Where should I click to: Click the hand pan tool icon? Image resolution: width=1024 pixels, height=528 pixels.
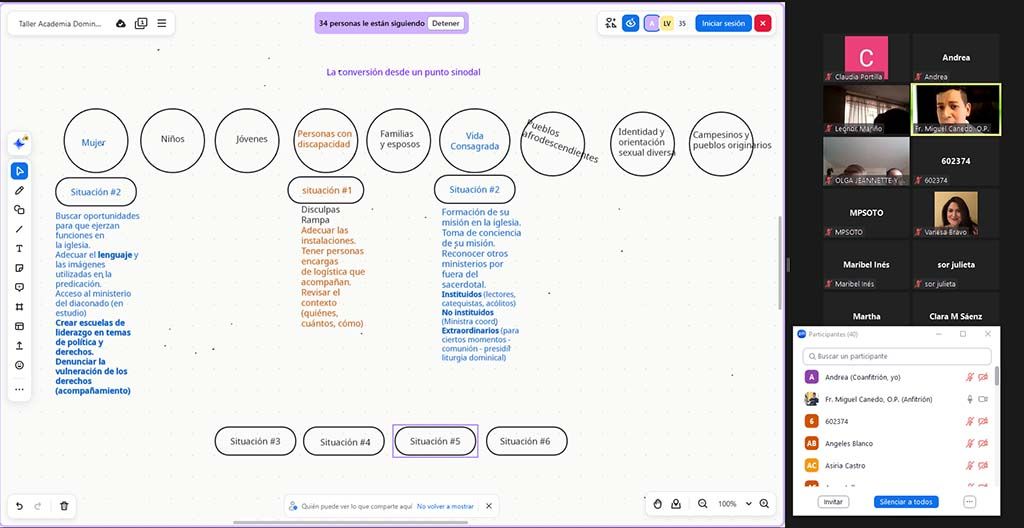coord(658,504)
